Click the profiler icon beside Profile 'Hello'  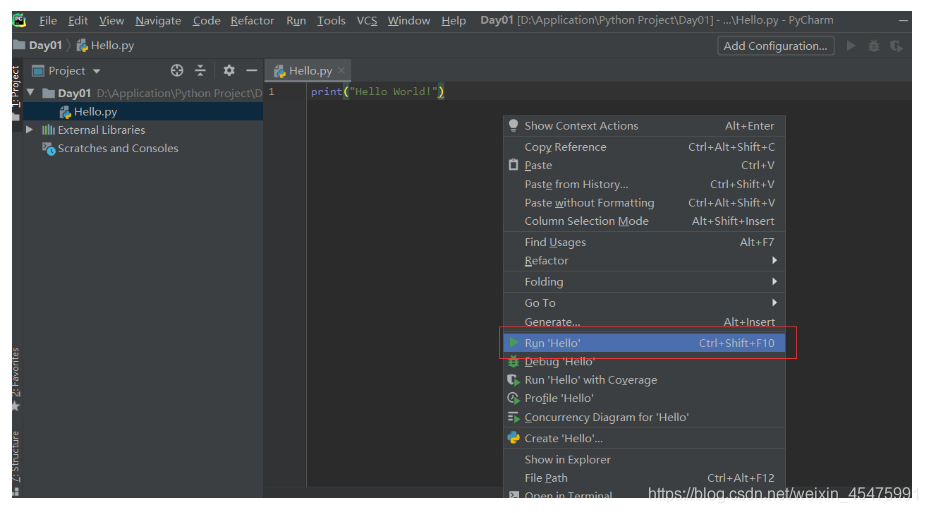coord(513,398)
